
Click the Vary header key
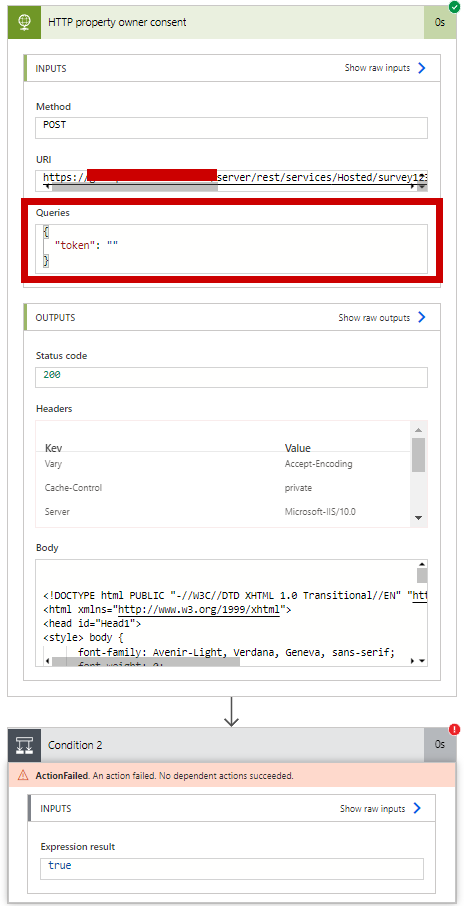pos(53,463)
